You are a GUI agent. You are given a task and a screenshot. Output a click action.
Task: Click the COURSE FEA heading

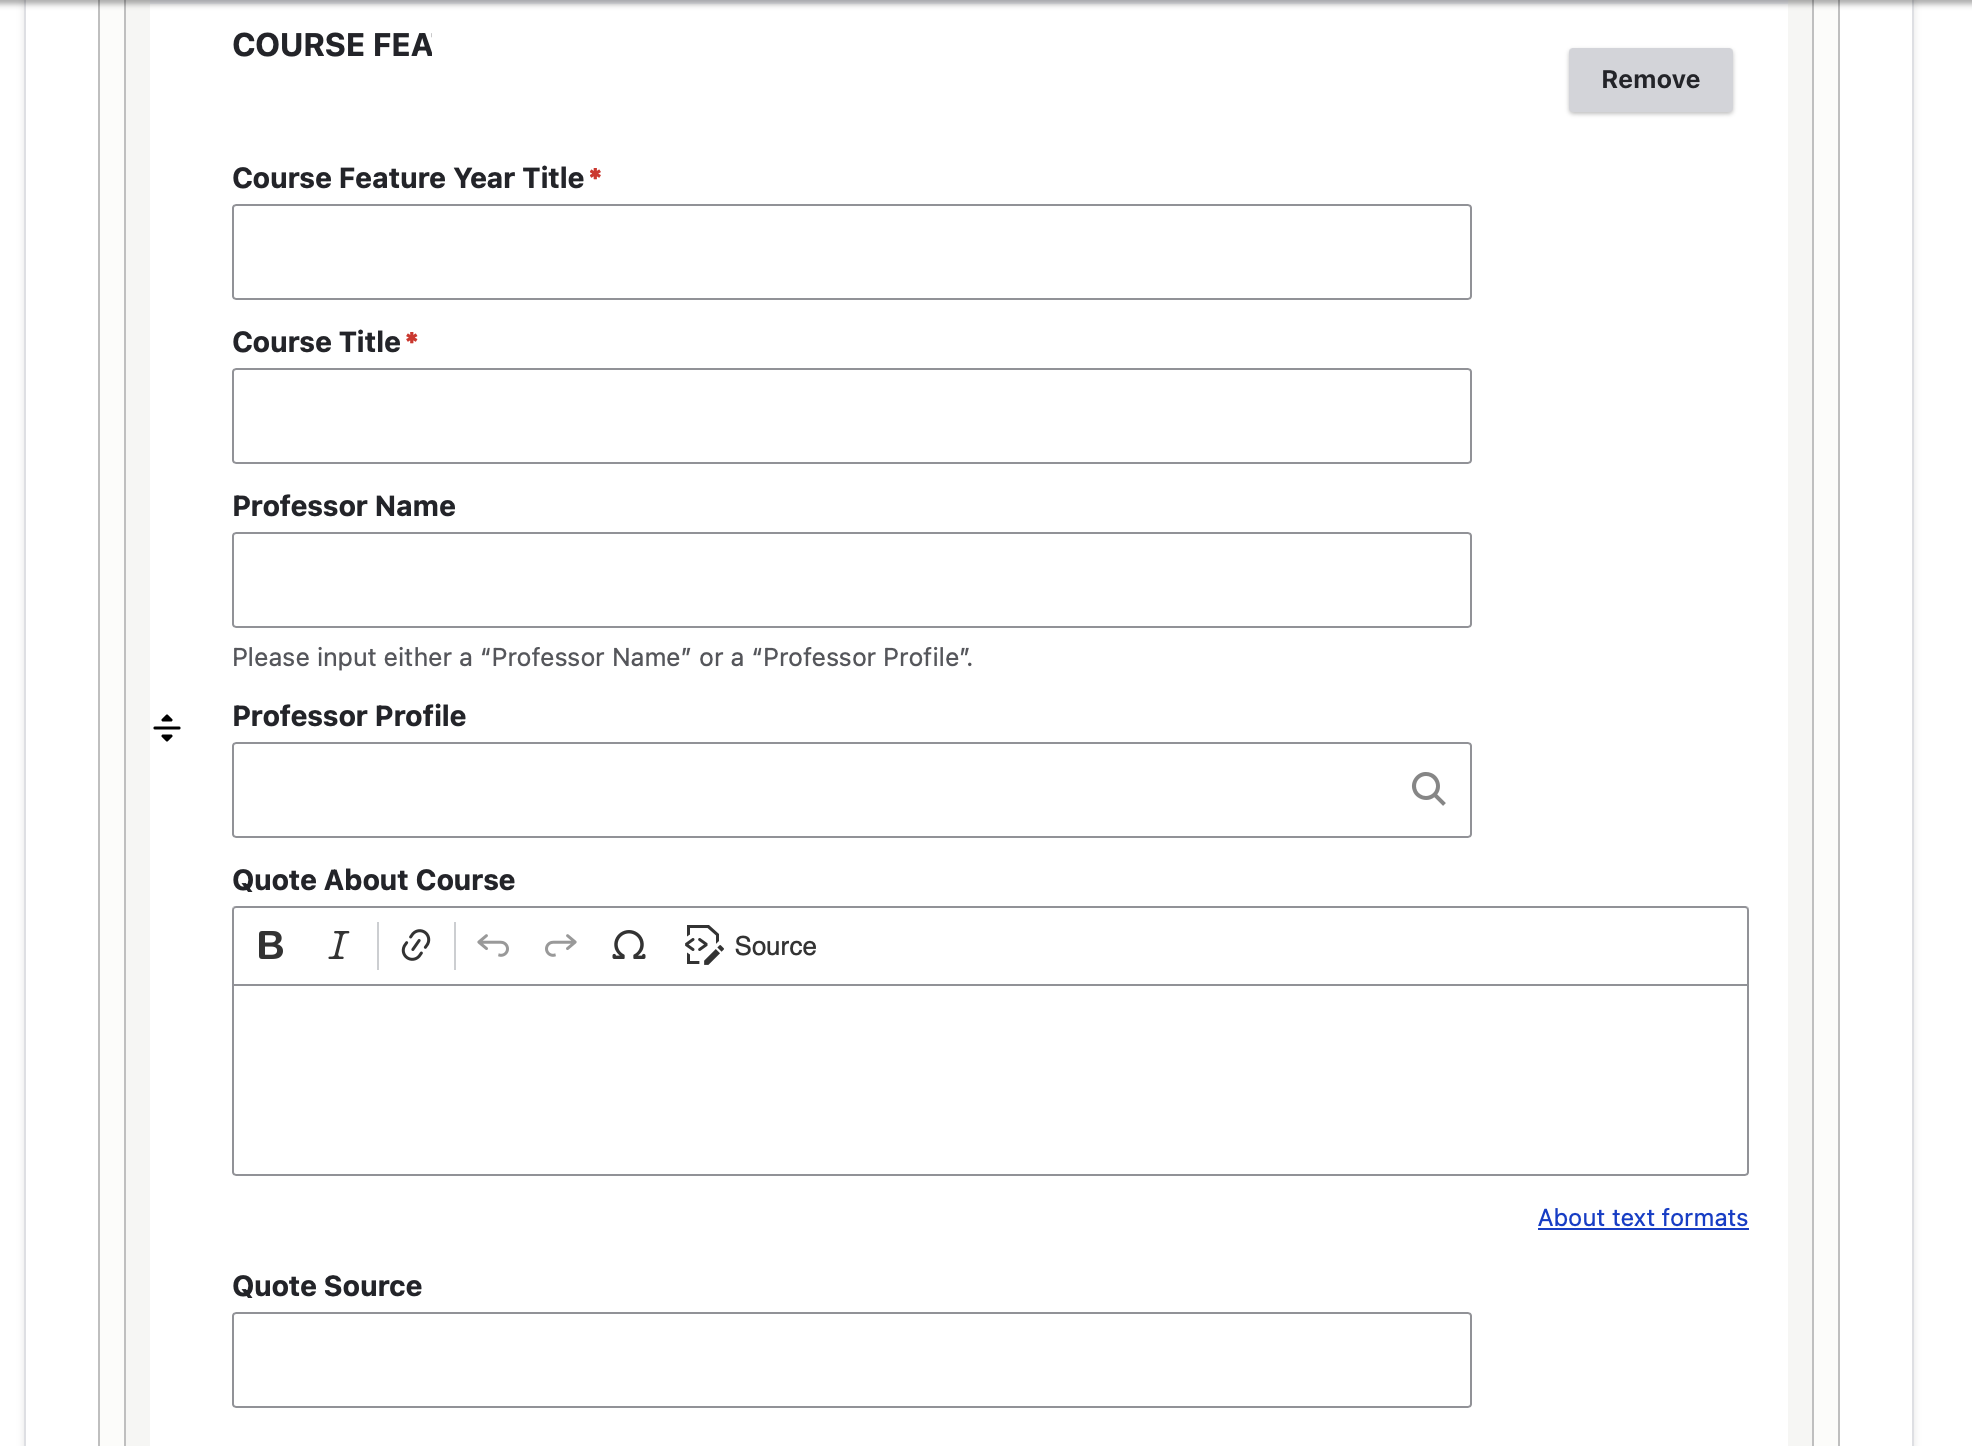pyautogui.click(x=333, y=45)
